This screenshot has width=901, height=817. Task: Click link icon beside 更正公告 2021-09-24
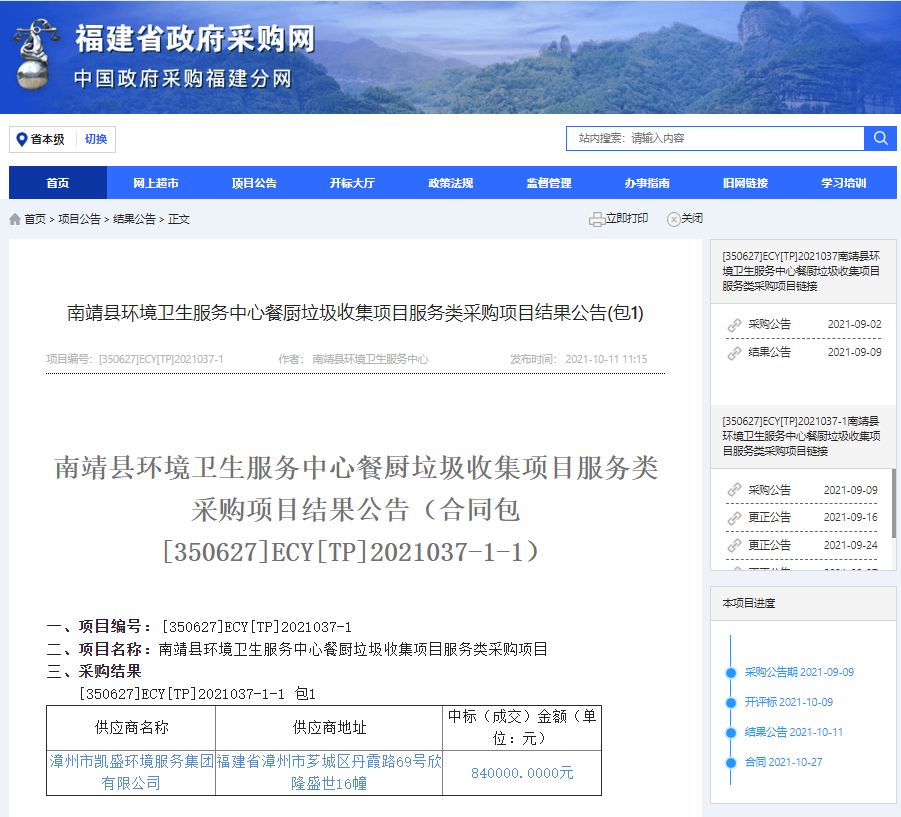pyautogui.click(x=734, y=545)
